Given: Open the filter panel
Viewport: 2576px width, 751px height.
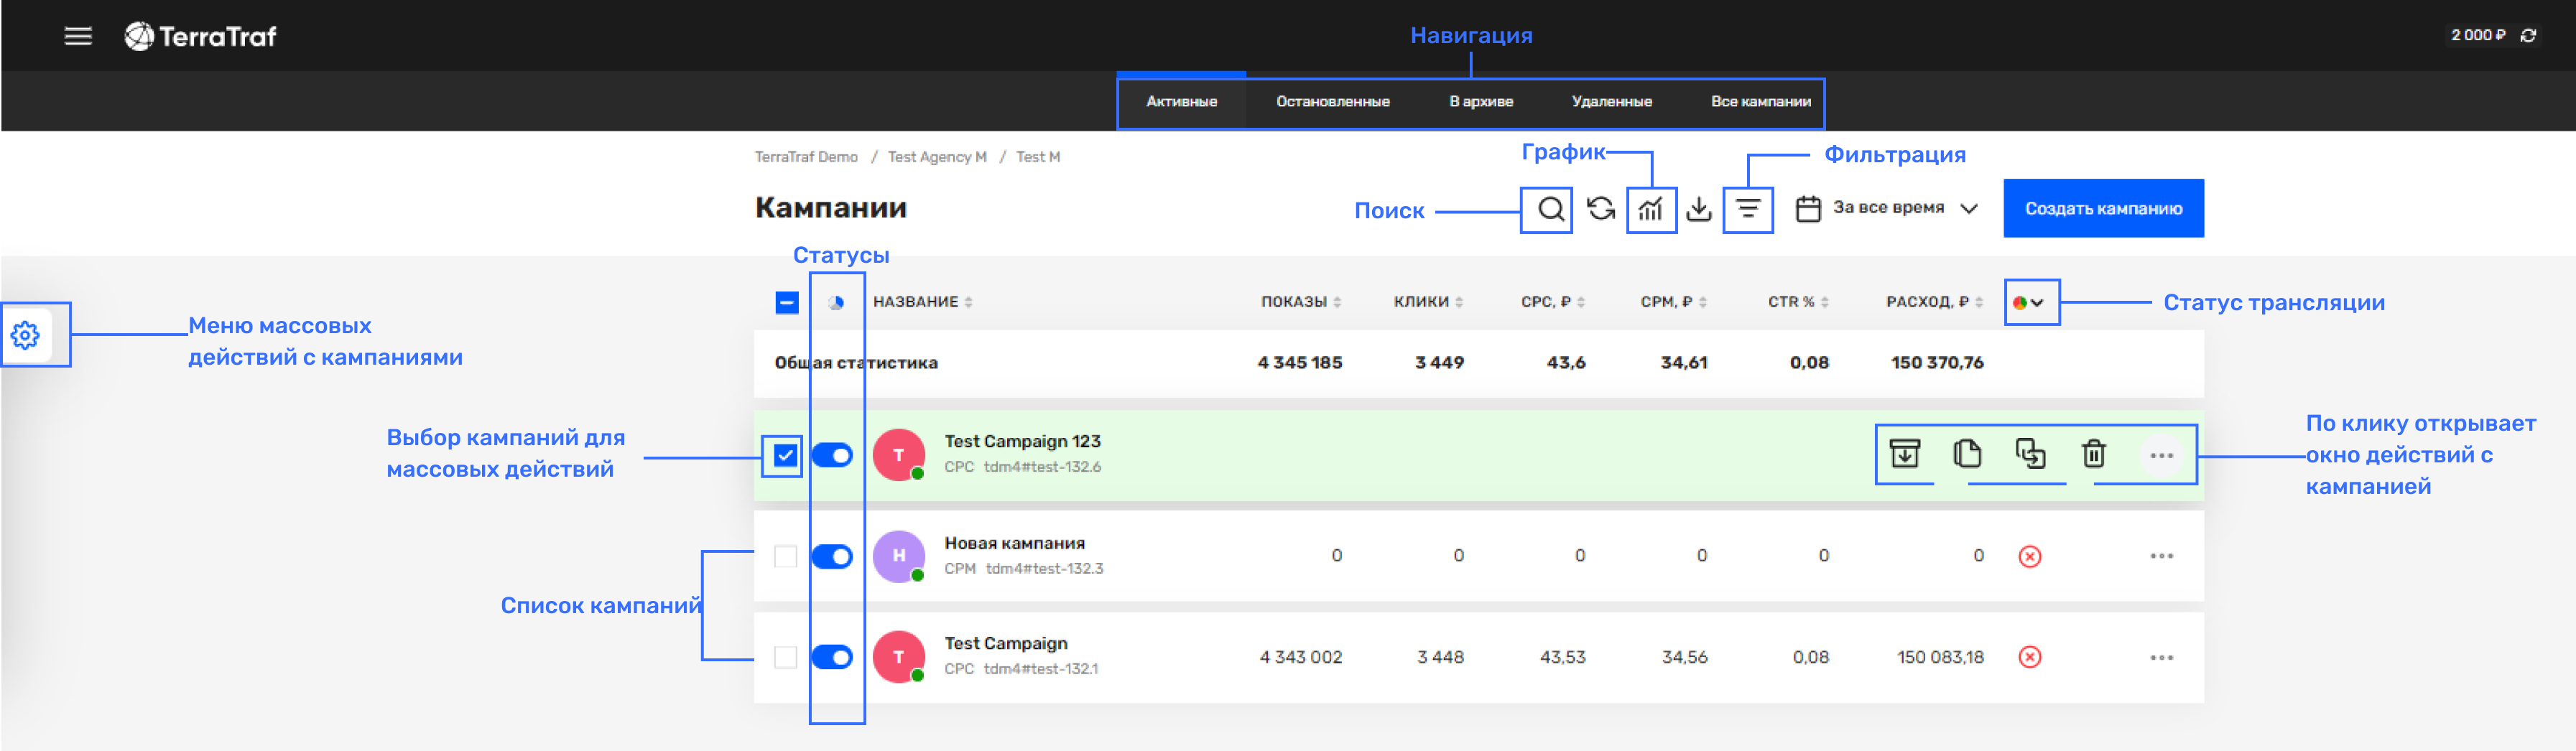Looking at the screenshot, I should point(1748,209).
